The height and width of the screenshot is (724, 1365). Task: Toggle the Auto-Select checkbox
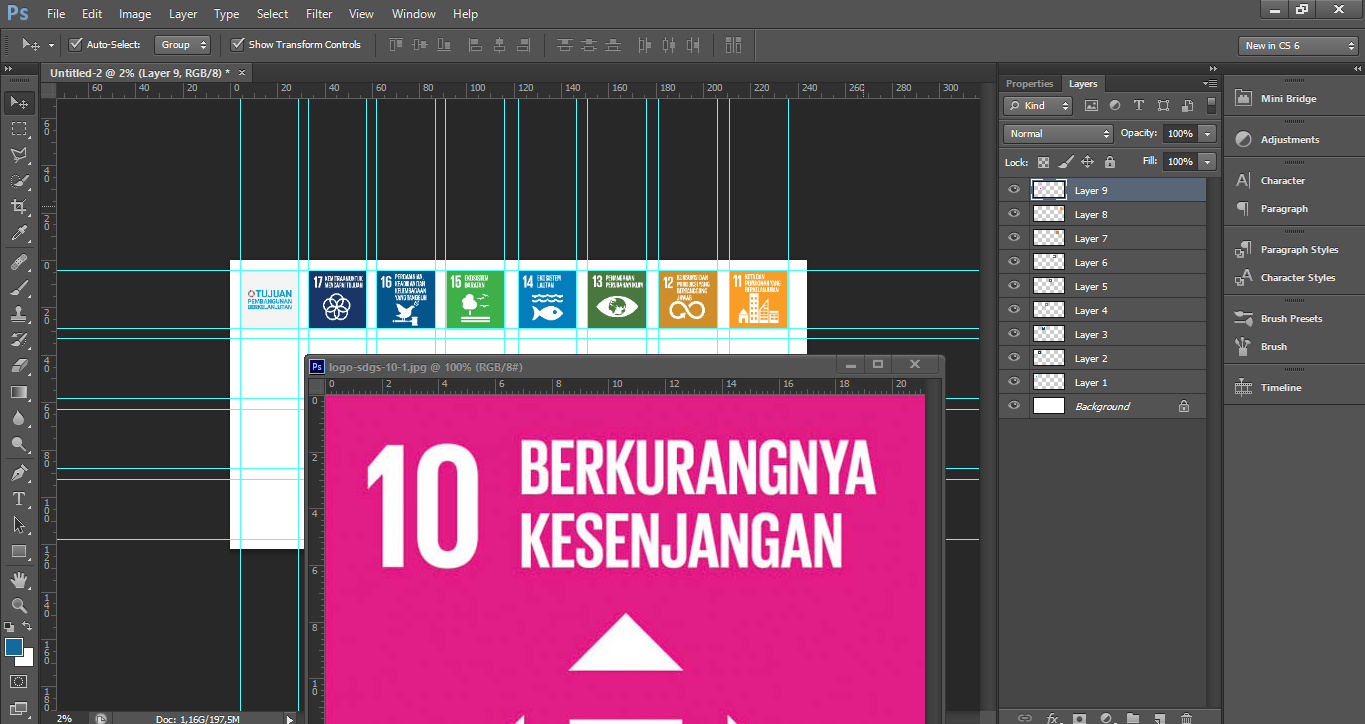pyautogui.click(x=75, y=45)
